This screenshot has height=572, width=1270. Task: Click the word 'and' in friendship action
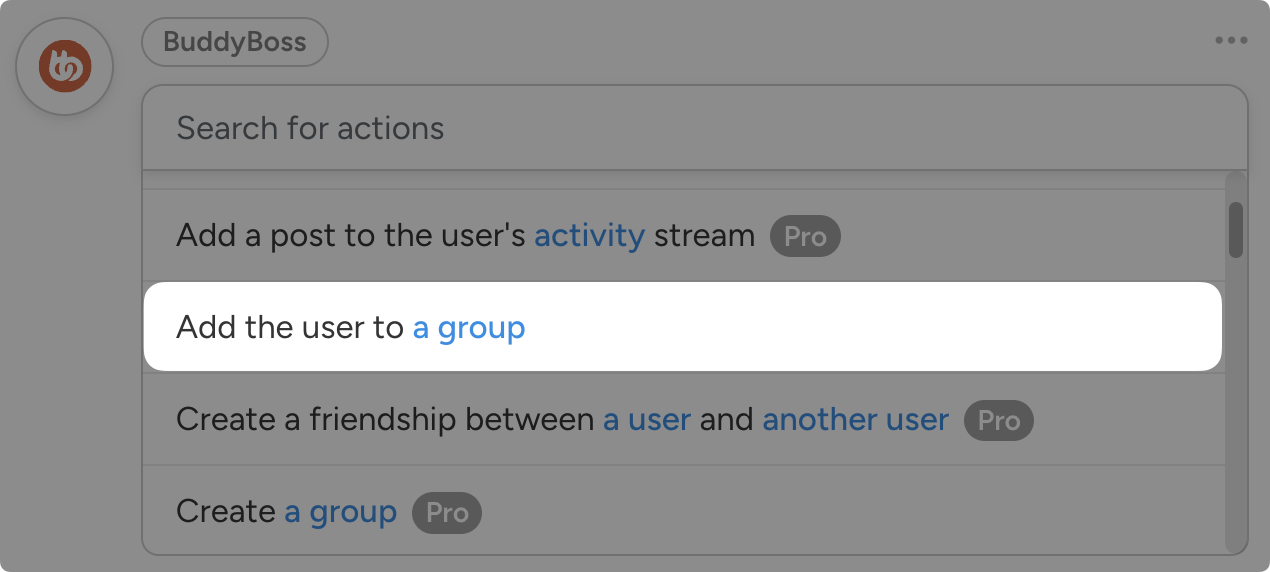tap(726, 420)
